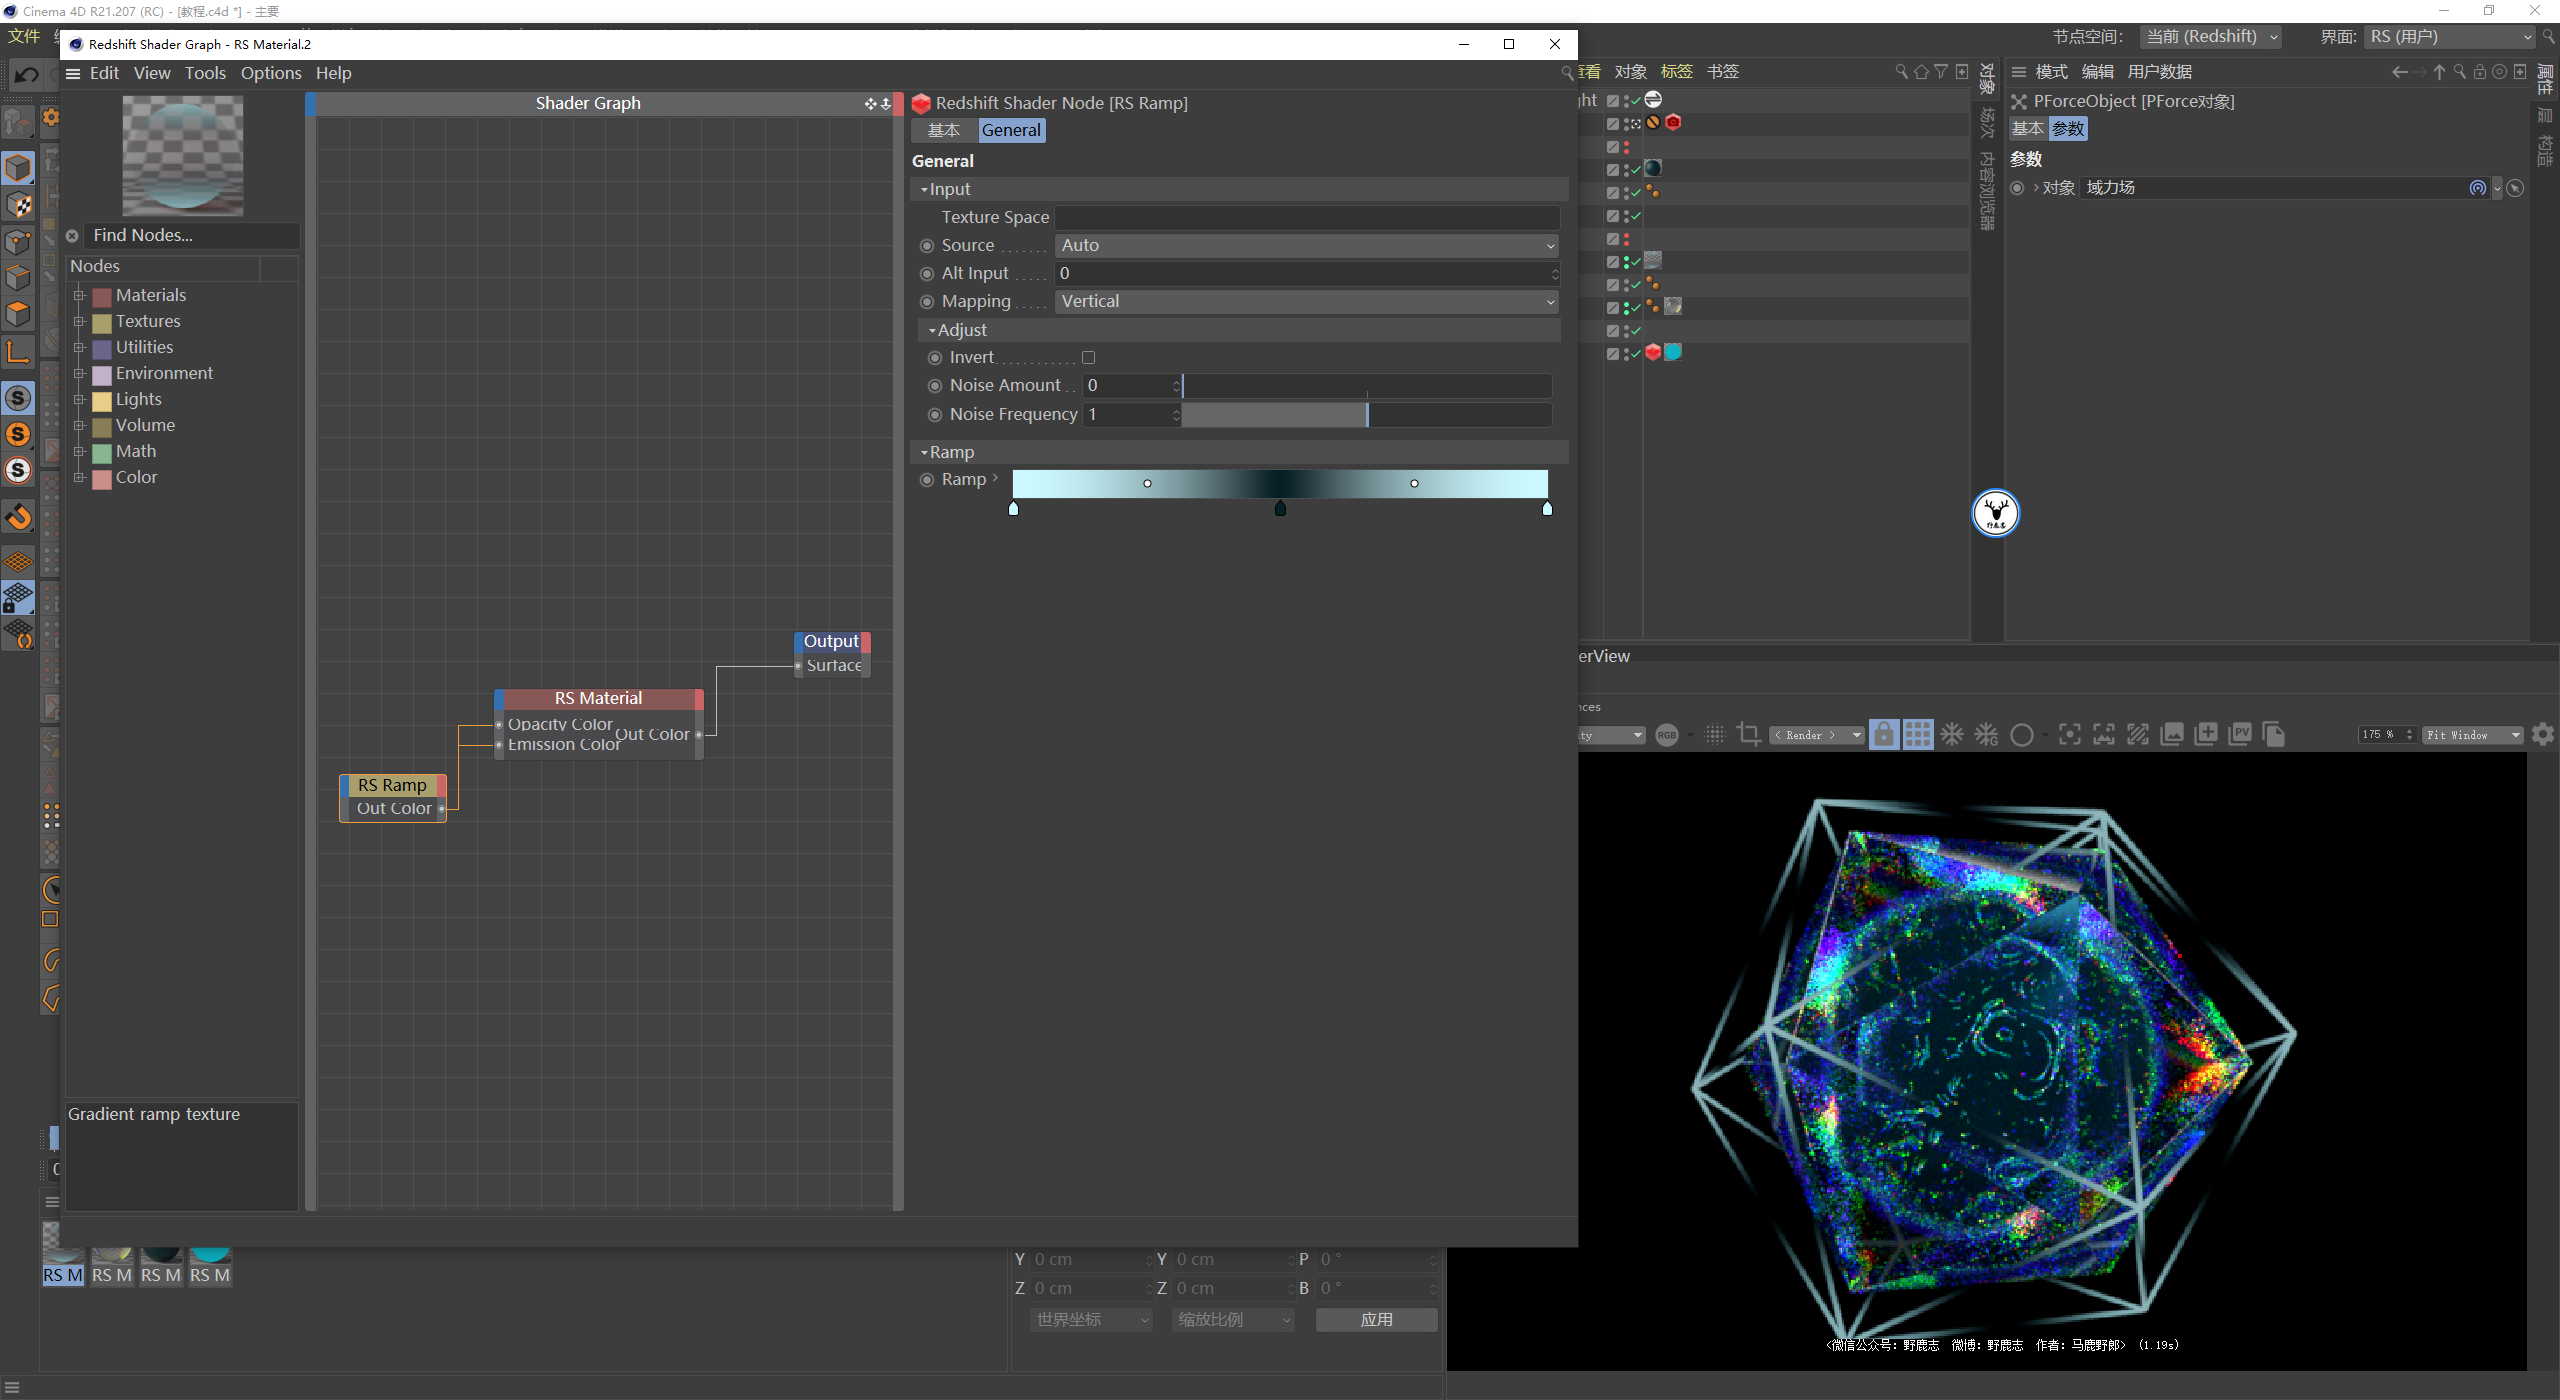Toggle the lock icon in RenderView toolbar

click(1883, 735)
